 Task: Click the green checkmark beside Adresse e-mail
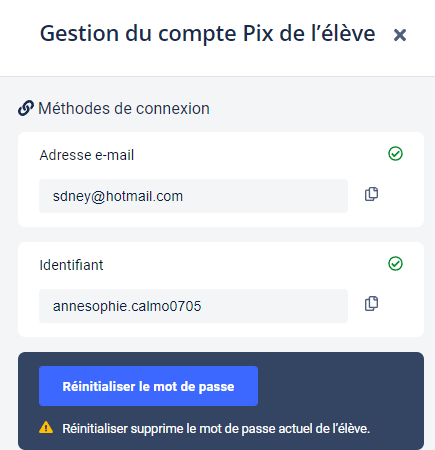tap(395, 154)
